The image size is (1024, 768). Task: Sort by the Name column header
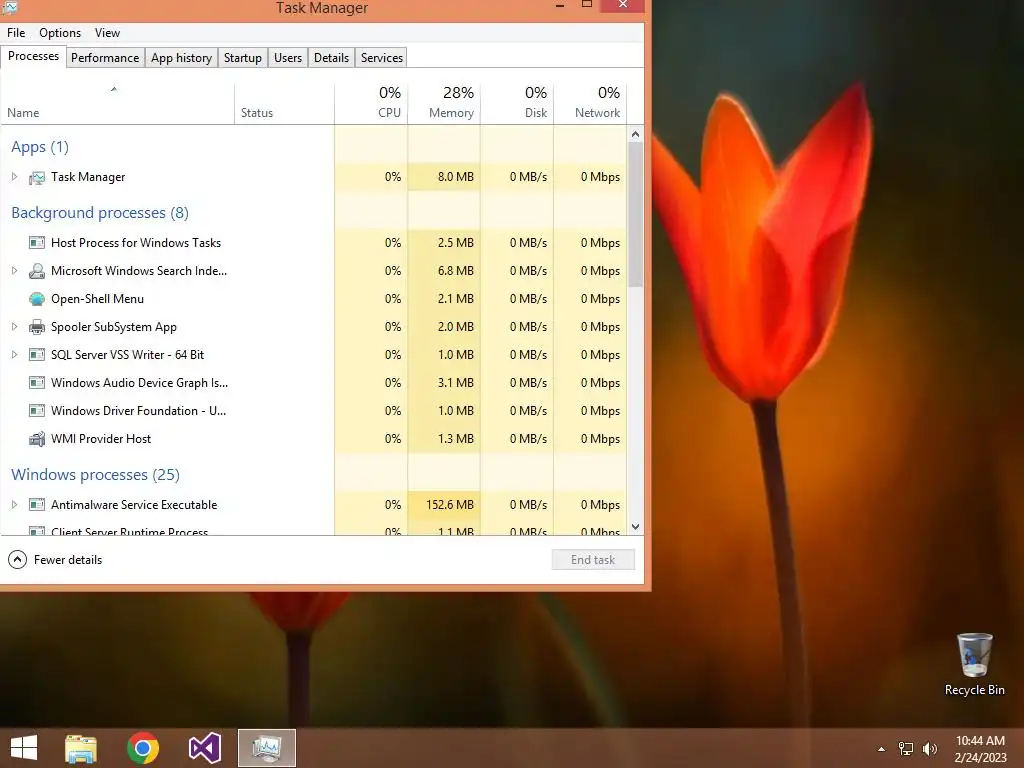117,104
